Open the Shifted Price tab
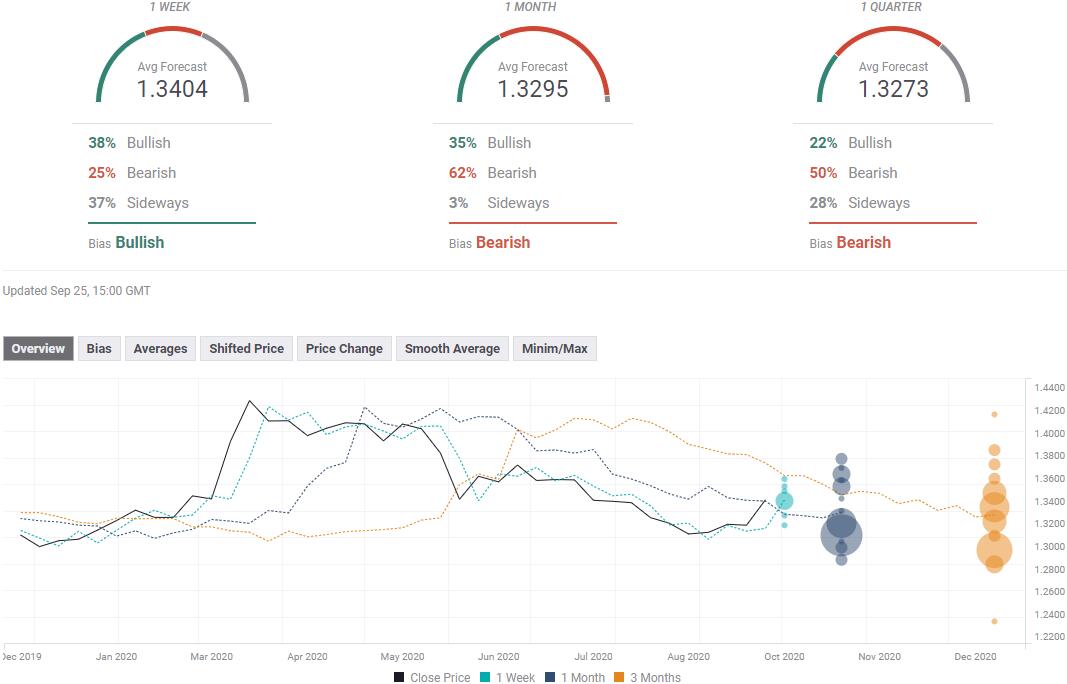 point(246,348)
